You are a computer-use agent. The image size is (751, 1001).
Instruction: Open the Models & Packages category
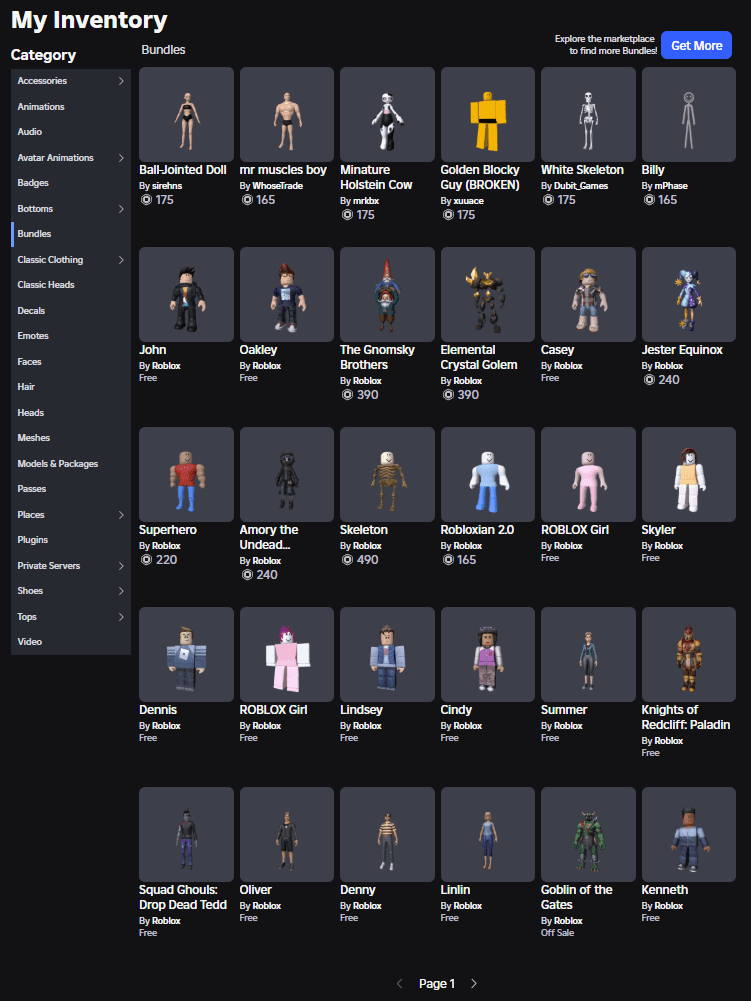pos(57,464)
